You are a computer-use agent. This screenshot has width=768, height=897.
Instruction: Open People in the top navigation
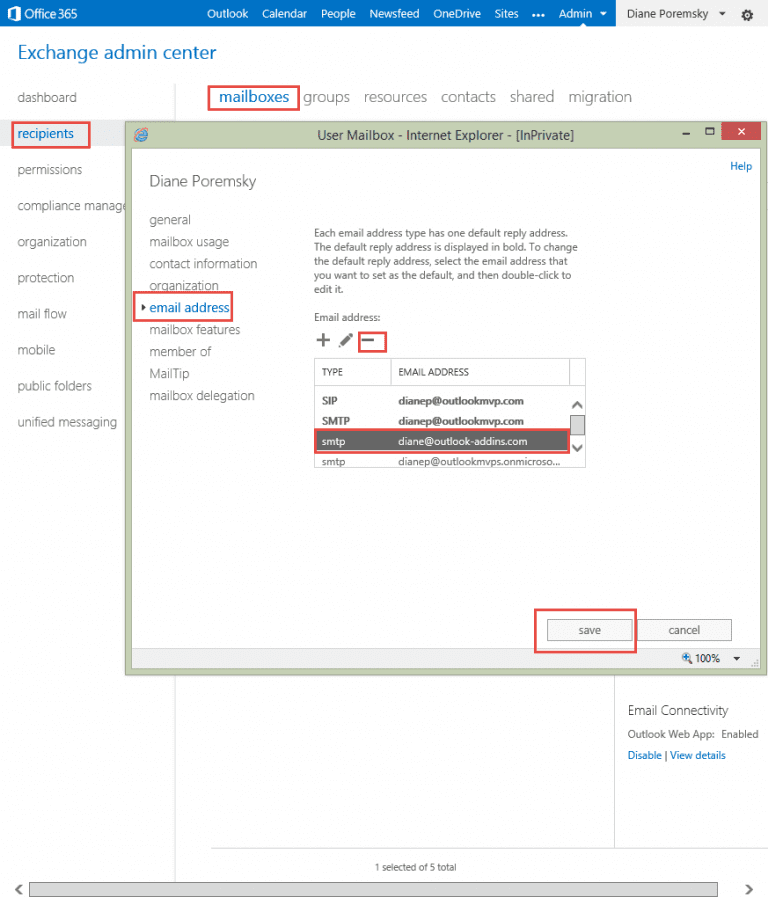click(338, 14)
